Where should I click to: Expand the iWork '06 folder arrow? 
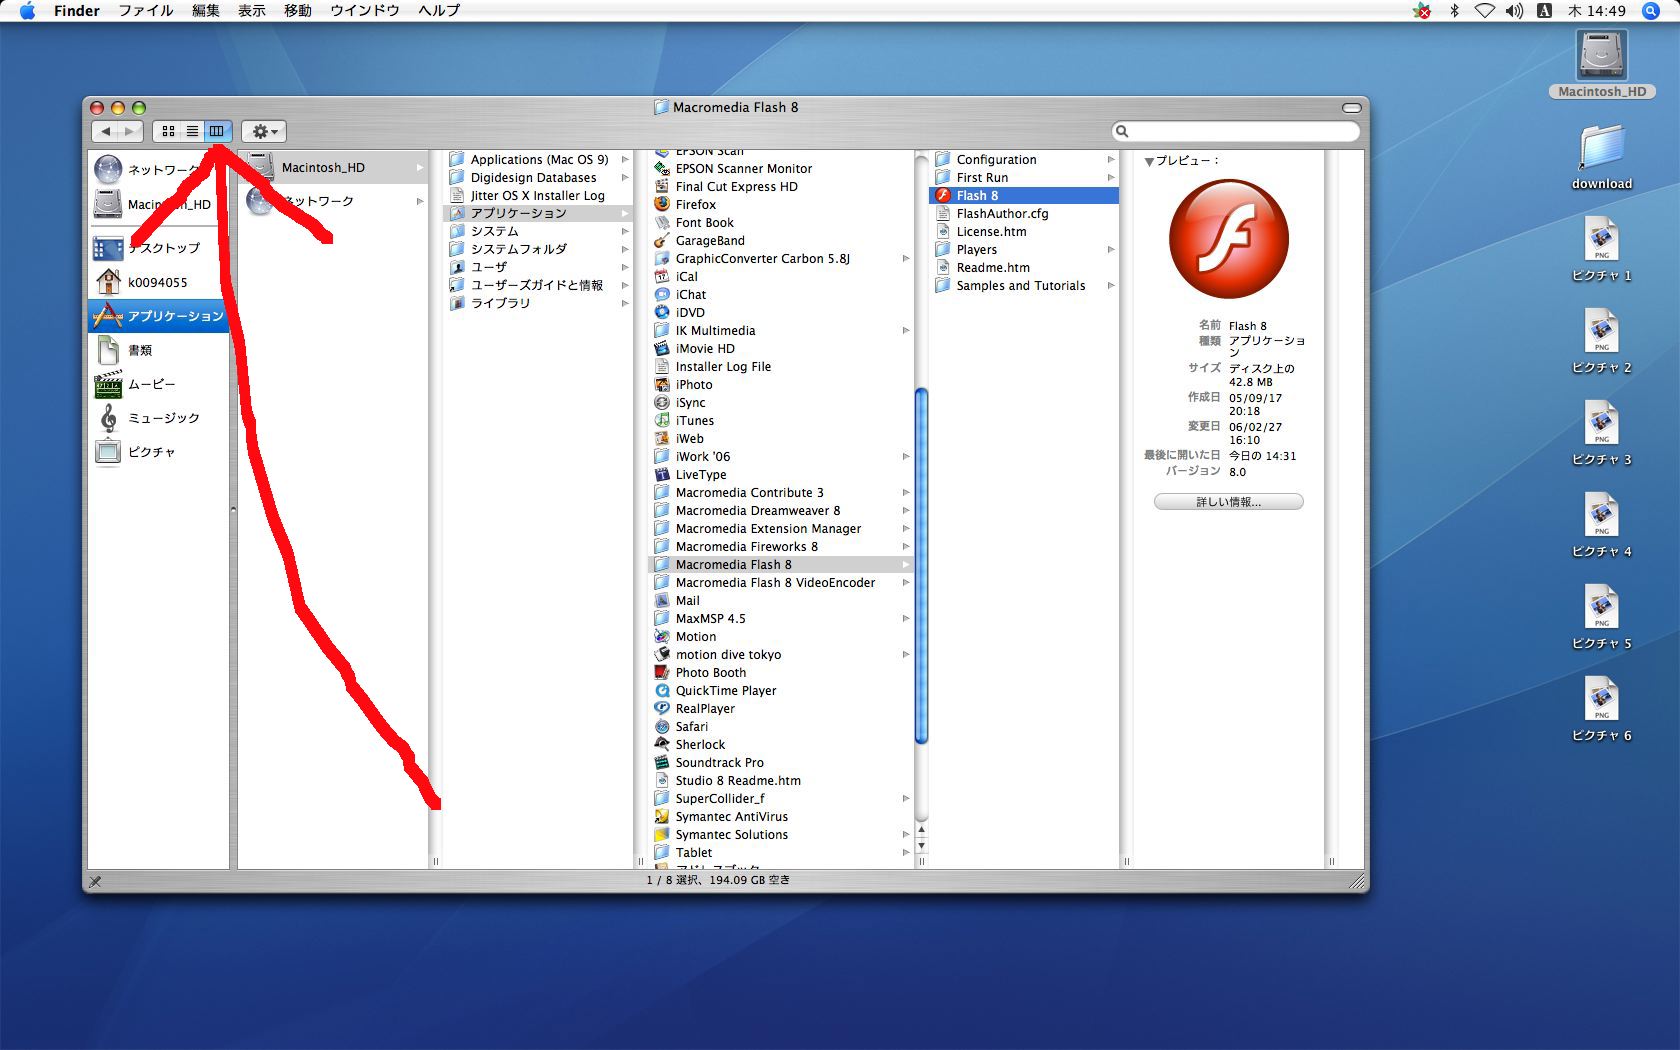(906, 456)
